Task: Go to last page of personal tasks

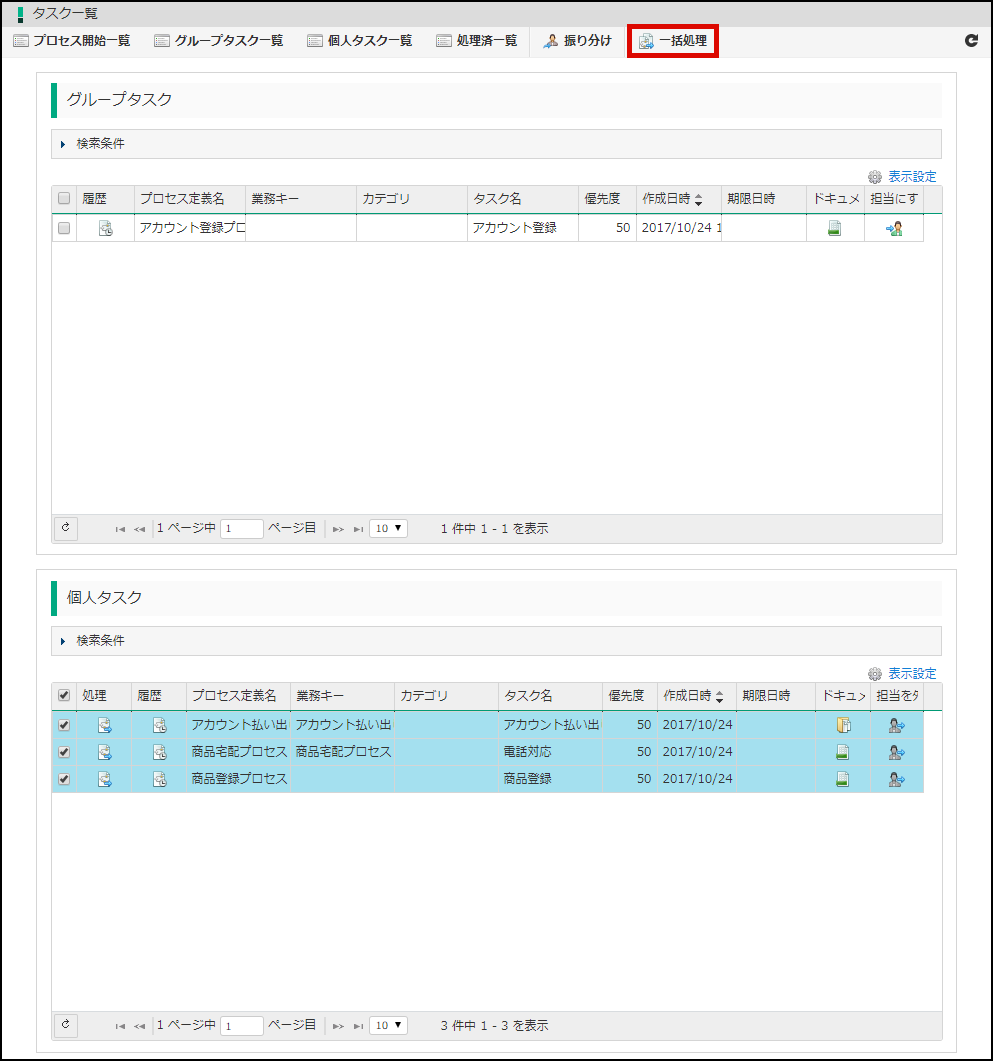Action: coord(359,1026)
